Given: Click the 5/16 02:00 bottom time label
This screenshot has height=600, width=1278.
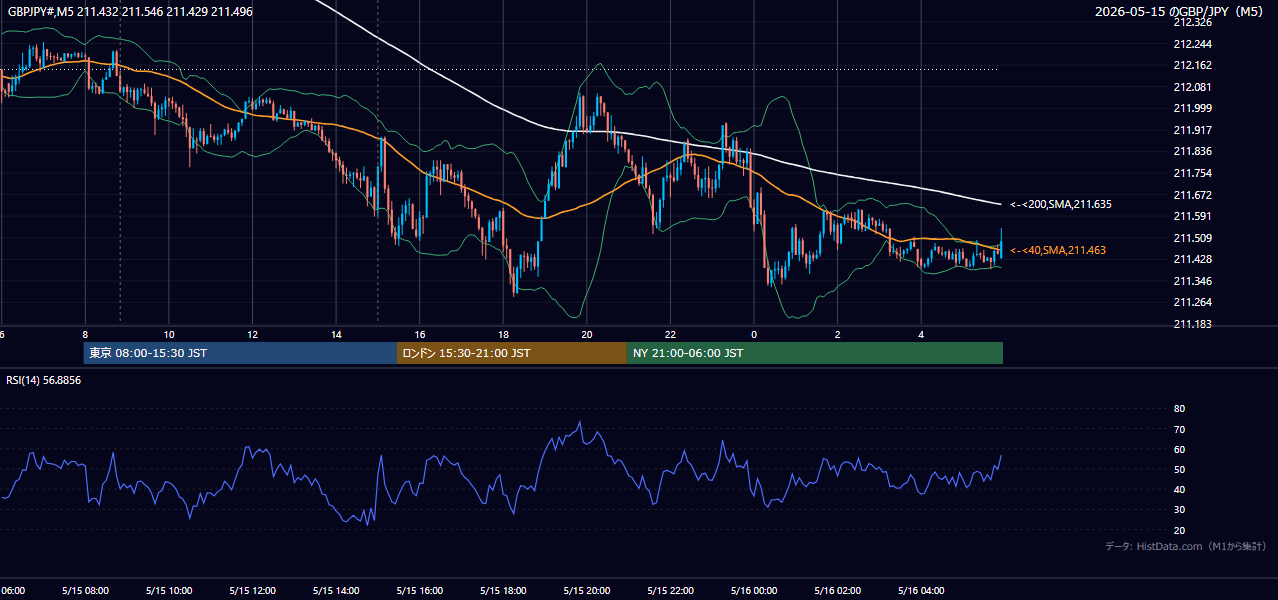Looking at the screenshot, I should click(837, 590).
